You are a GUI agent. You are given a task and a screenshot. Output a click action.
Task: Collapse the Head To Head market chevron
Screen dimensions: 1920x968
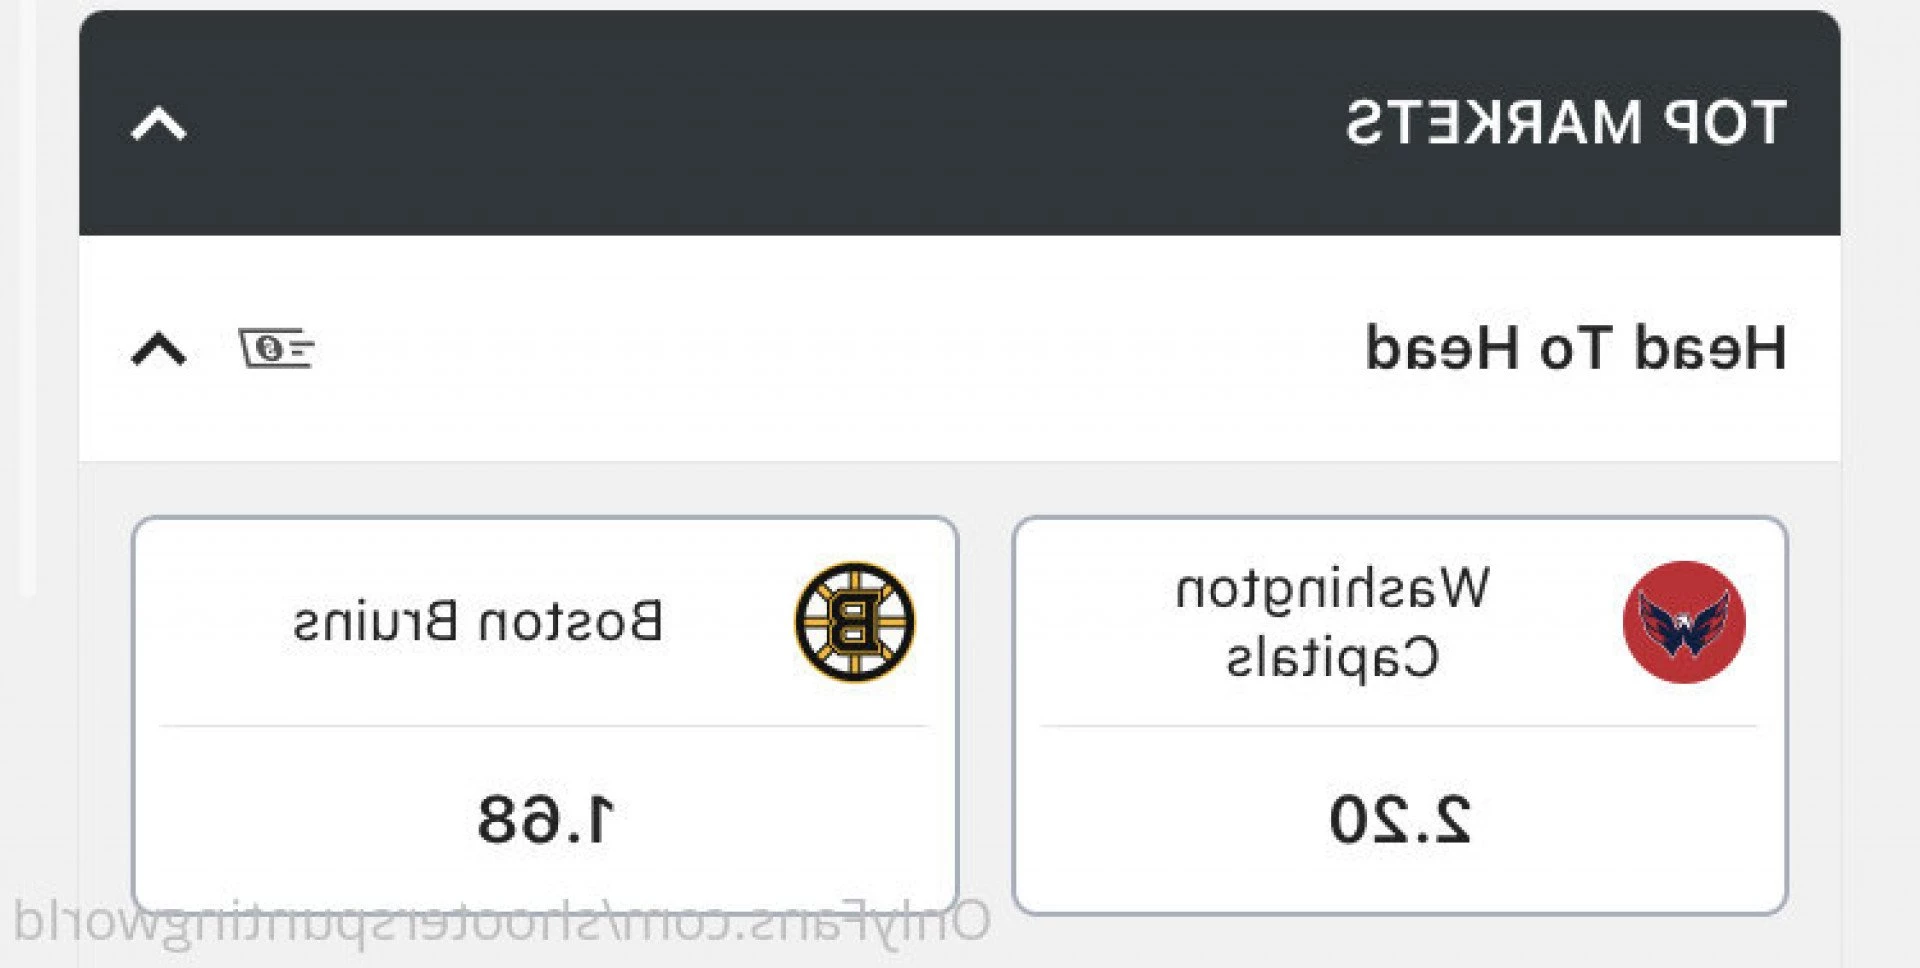coord(159,349)
